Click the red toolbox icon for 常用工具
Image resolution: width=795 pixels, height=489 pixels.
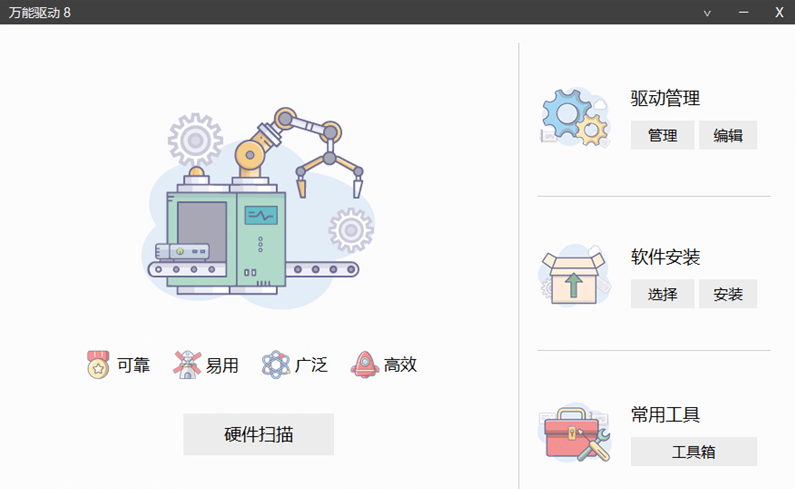point(575,434)
